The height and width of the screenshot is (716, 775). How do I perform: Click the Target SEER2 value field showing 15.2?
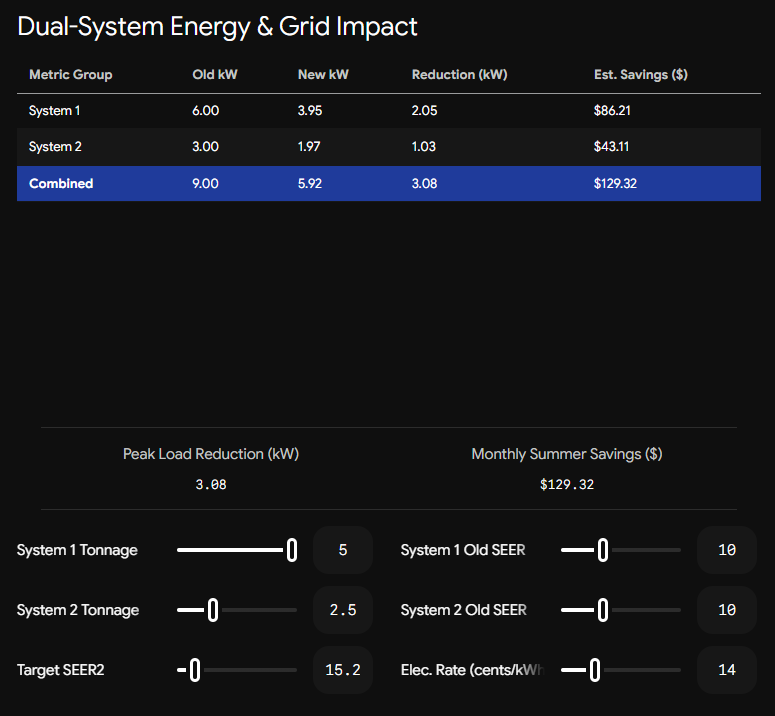[343, 670]
